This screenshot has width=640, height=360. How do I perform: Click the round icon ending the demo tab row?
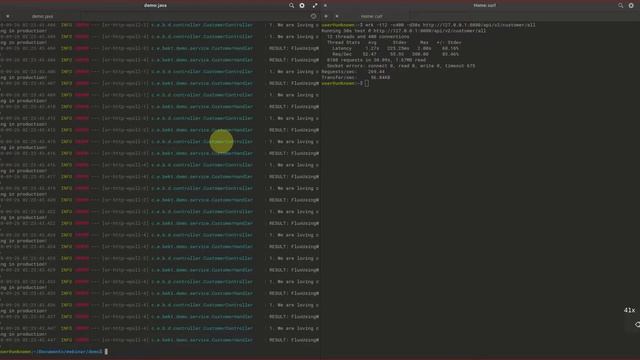[x=313, y=16]
